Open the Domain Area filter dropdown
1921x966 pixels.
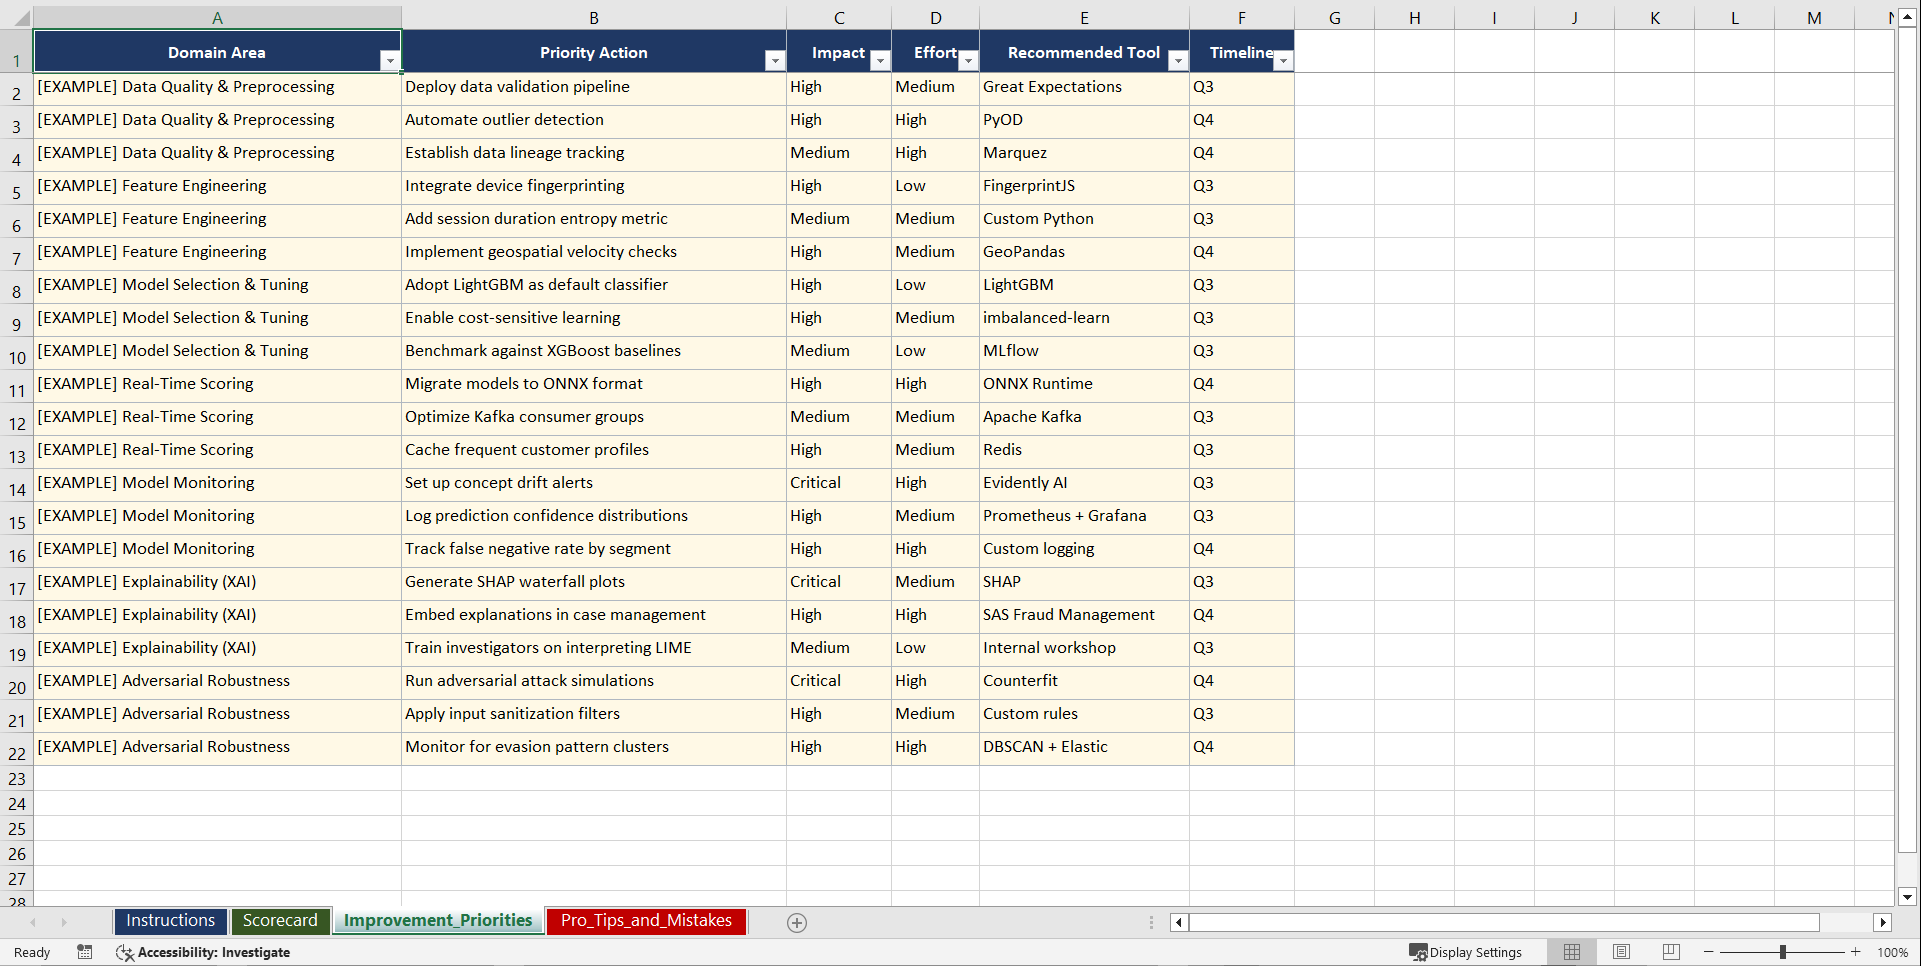(x=391, y=61)
